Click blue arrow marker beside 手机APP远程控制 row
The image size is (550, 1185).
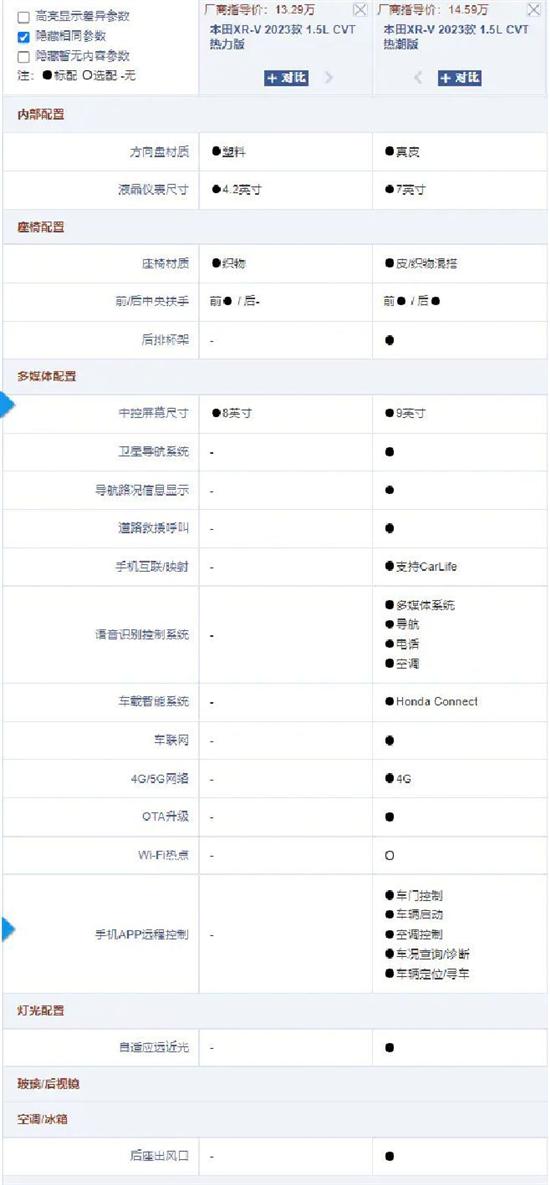(8, 929)
